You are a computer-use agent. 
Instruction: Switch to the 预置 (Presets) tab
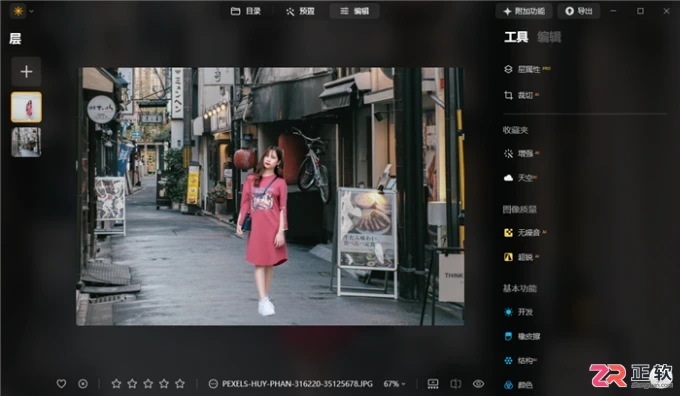(x=300, y=11)
